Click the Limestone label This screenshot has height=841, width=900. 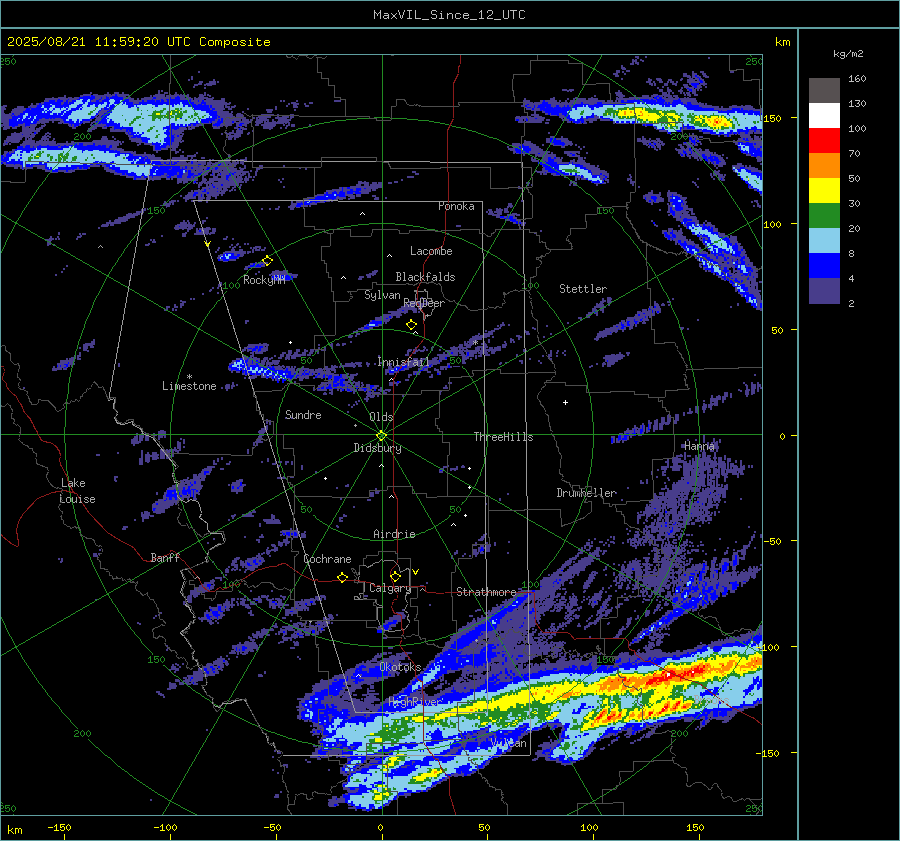[189, 386]
